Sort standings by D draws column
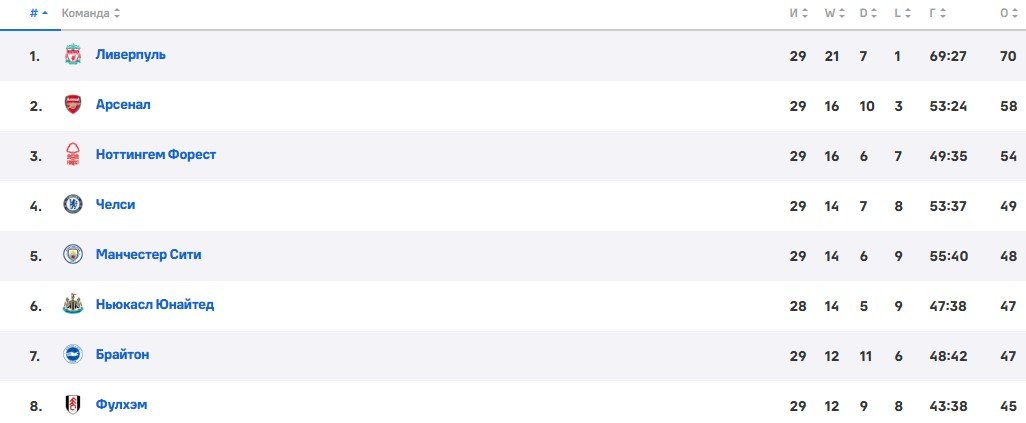 pyautogui.click(x=865, y=14)
